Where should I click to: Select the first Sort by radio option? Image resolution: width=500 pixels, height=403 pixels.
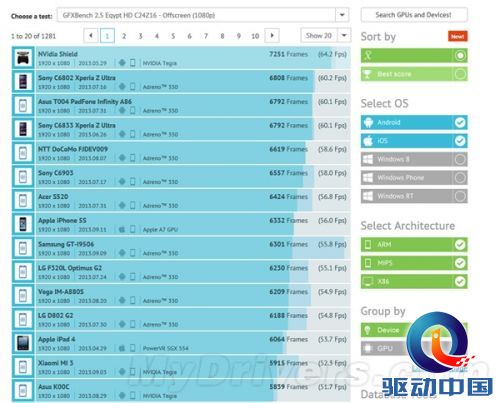(x=460, y=55)
